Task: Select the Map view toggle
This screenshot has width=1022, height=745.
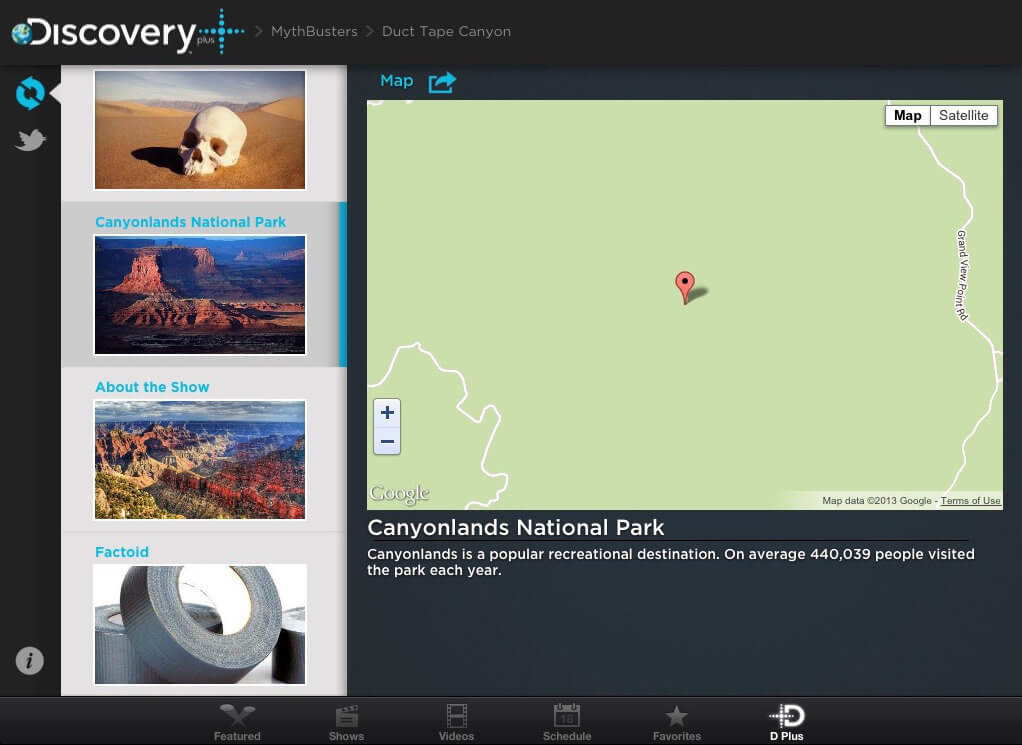Action: 907,116
